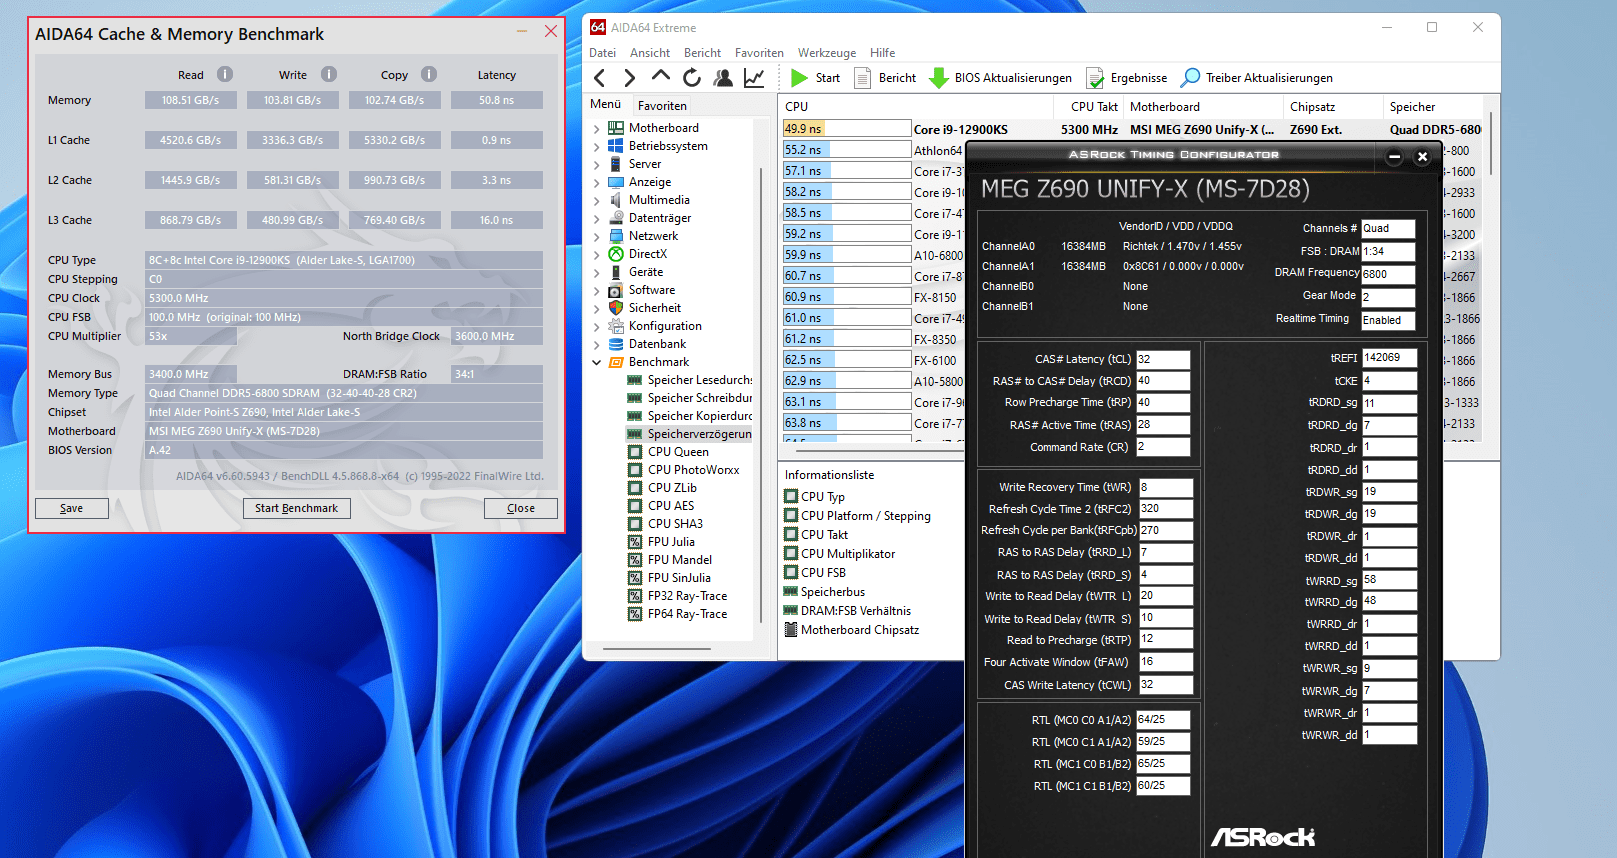Click the Refresh icon in AIDA64 toolbar

click(x=692, y=78)
